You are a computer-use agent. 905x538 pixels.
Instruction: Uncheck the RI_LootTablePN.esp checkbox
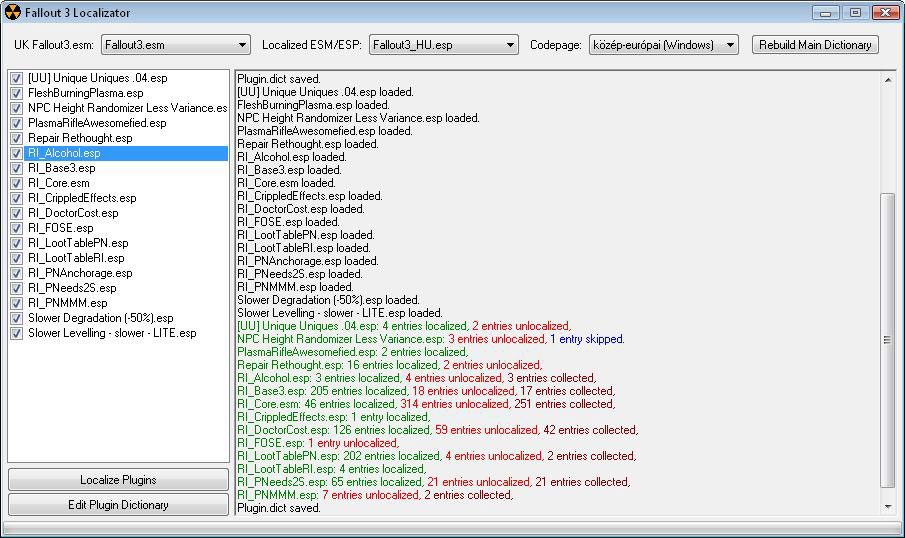(x=17, y=243)
